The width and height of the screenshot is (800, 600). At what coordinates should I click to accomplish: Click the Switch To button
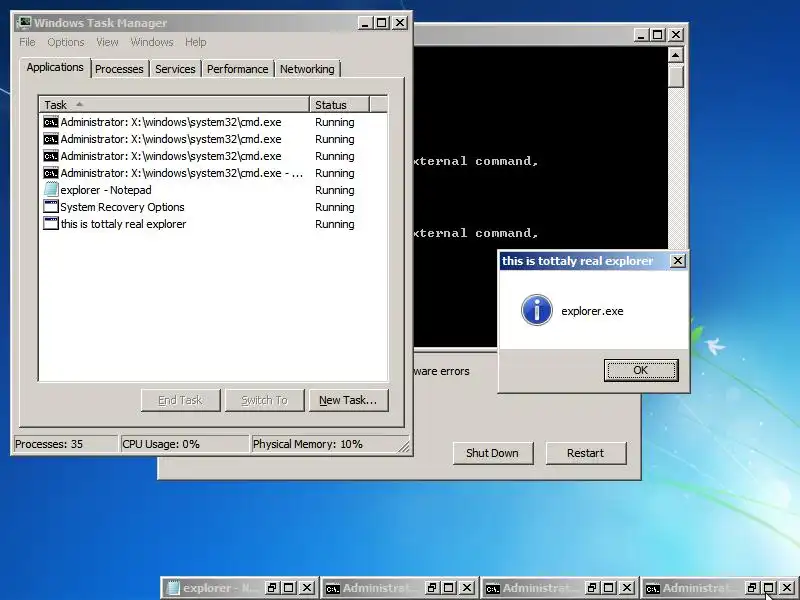pyautogui.click(x=265, y=401)
